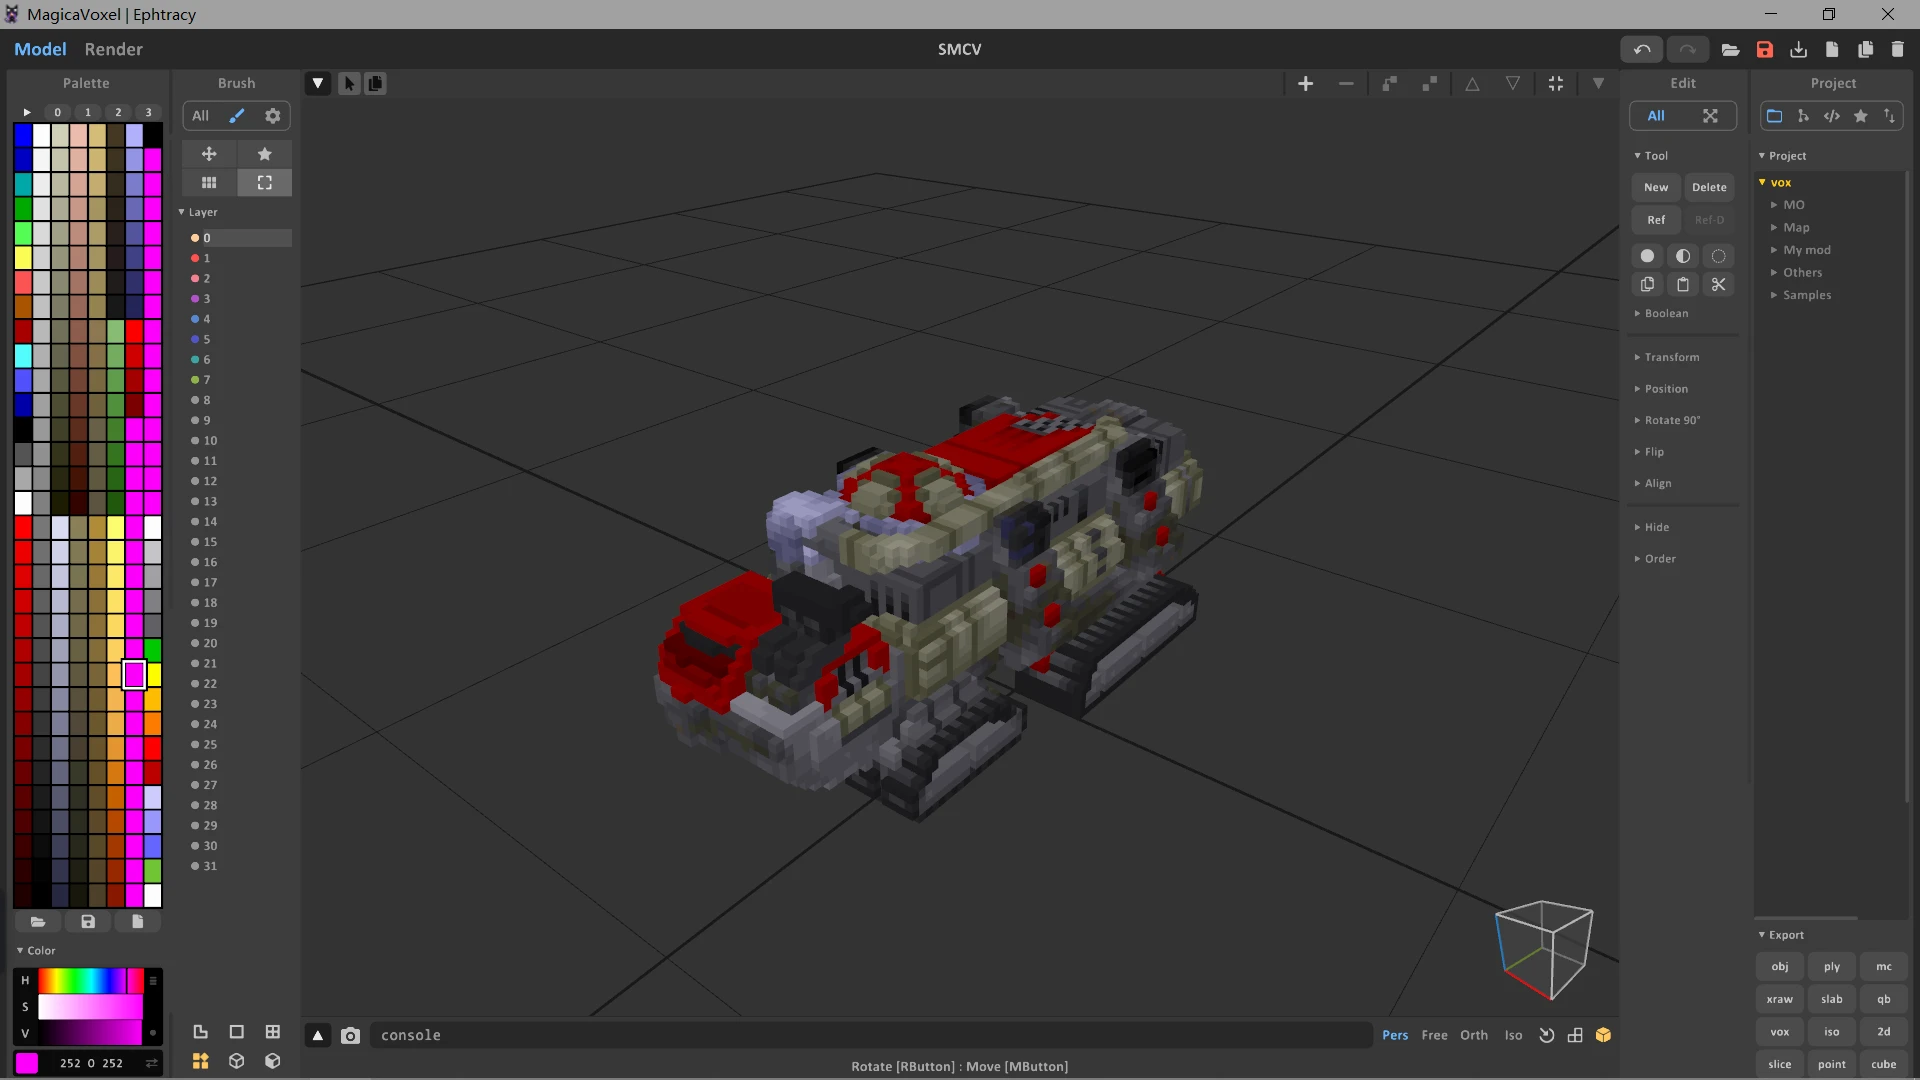
Task: Click the scissors cut icon in Tool
Action: (x=1718, y=285)
